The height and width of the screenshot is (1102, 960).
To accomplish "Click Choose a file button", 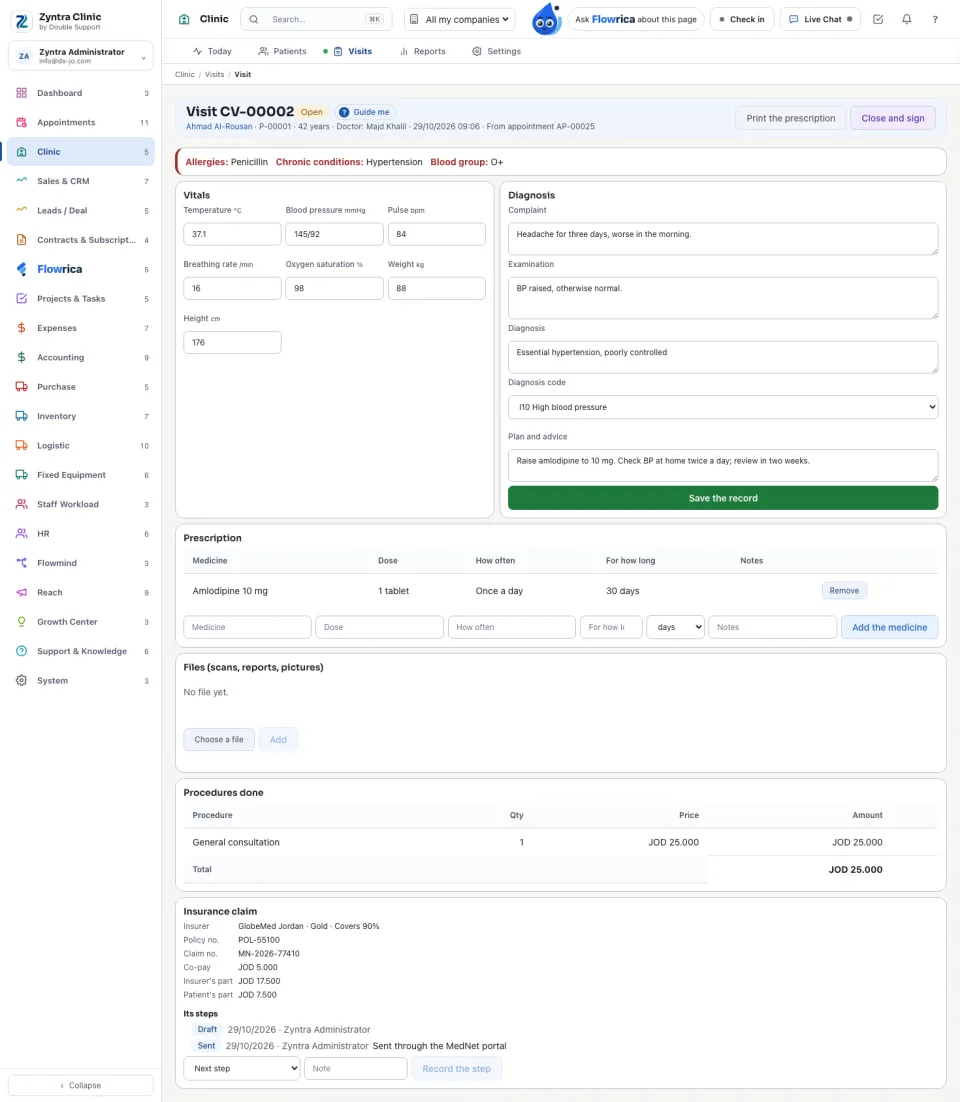I will pos(219,739).
